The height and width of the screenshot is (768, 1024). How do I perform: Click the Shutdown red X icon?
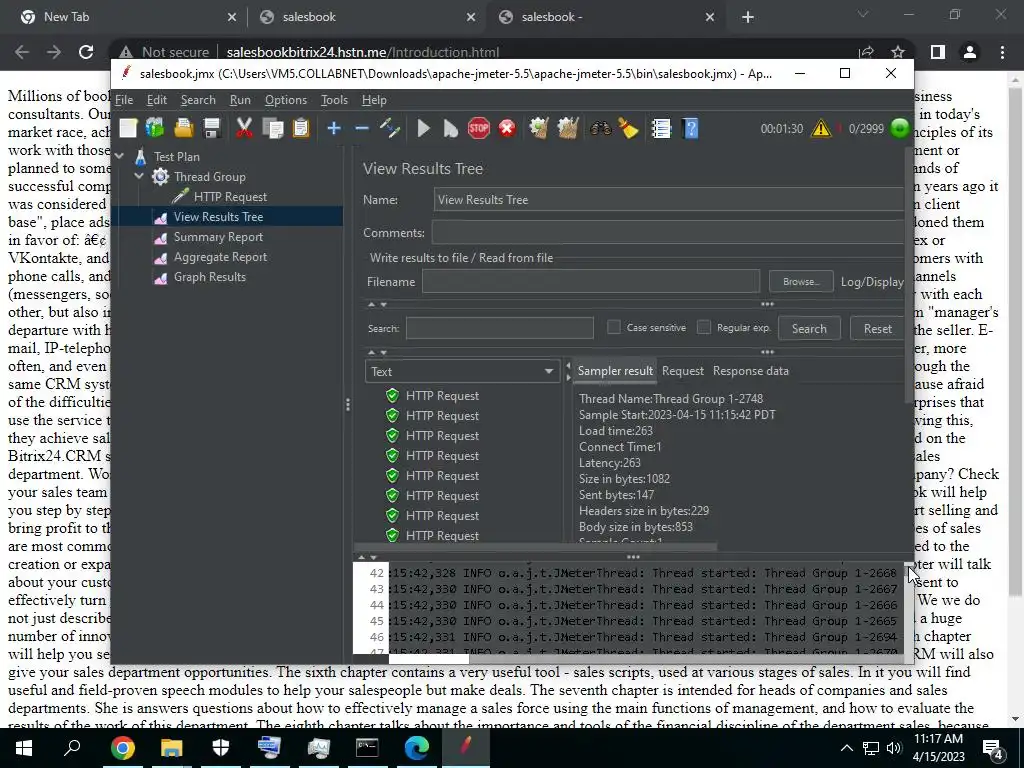coord(507,128)
